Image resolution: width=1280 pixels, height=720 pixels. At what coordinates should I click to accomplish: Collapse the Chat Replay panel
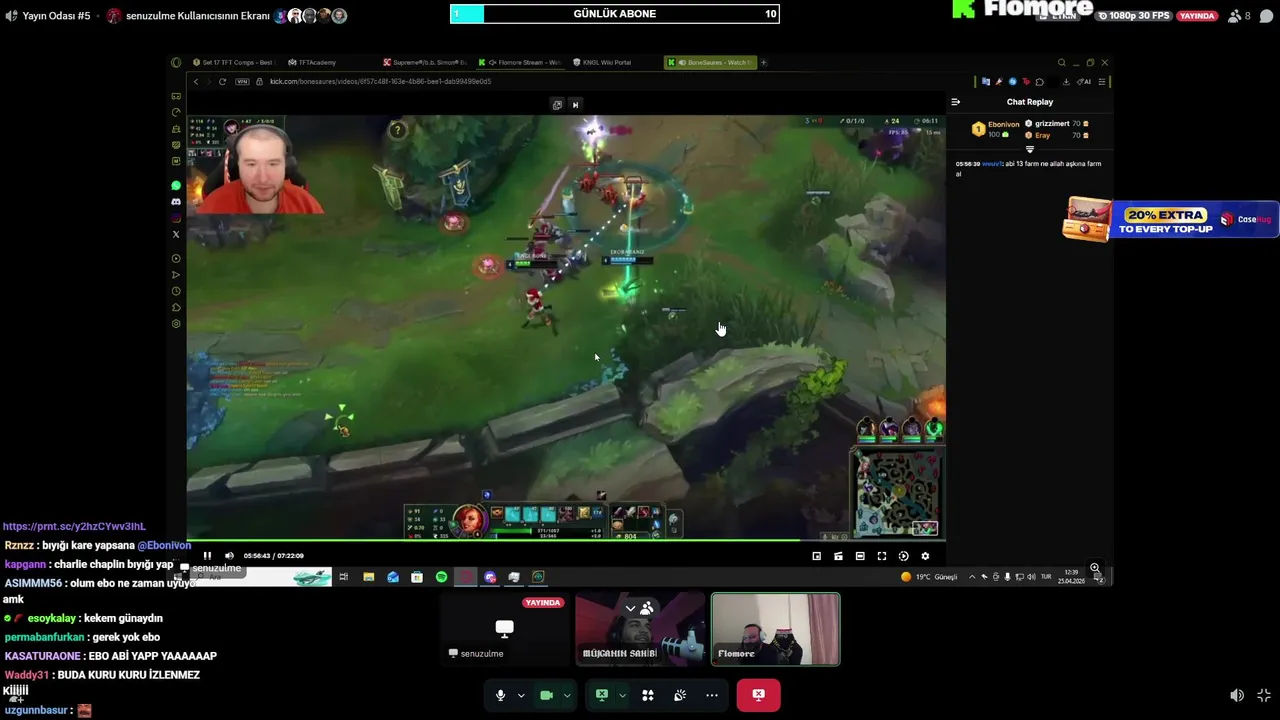[956, 102]
